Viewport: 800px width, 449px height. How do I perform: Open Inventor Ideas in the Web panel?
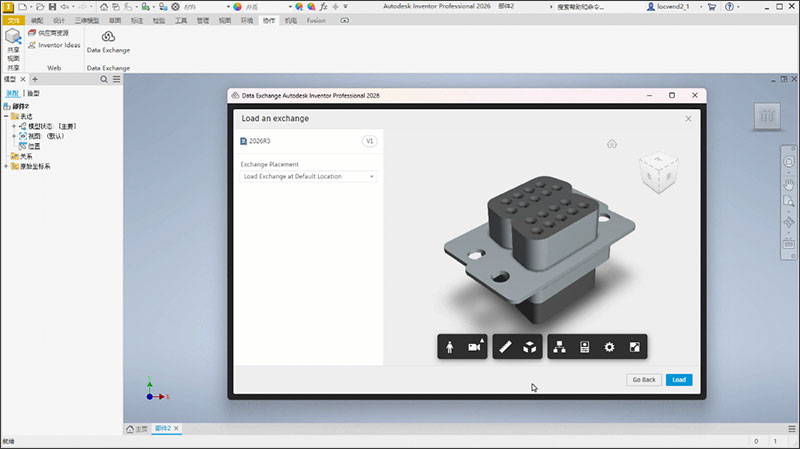click(55, 45)
